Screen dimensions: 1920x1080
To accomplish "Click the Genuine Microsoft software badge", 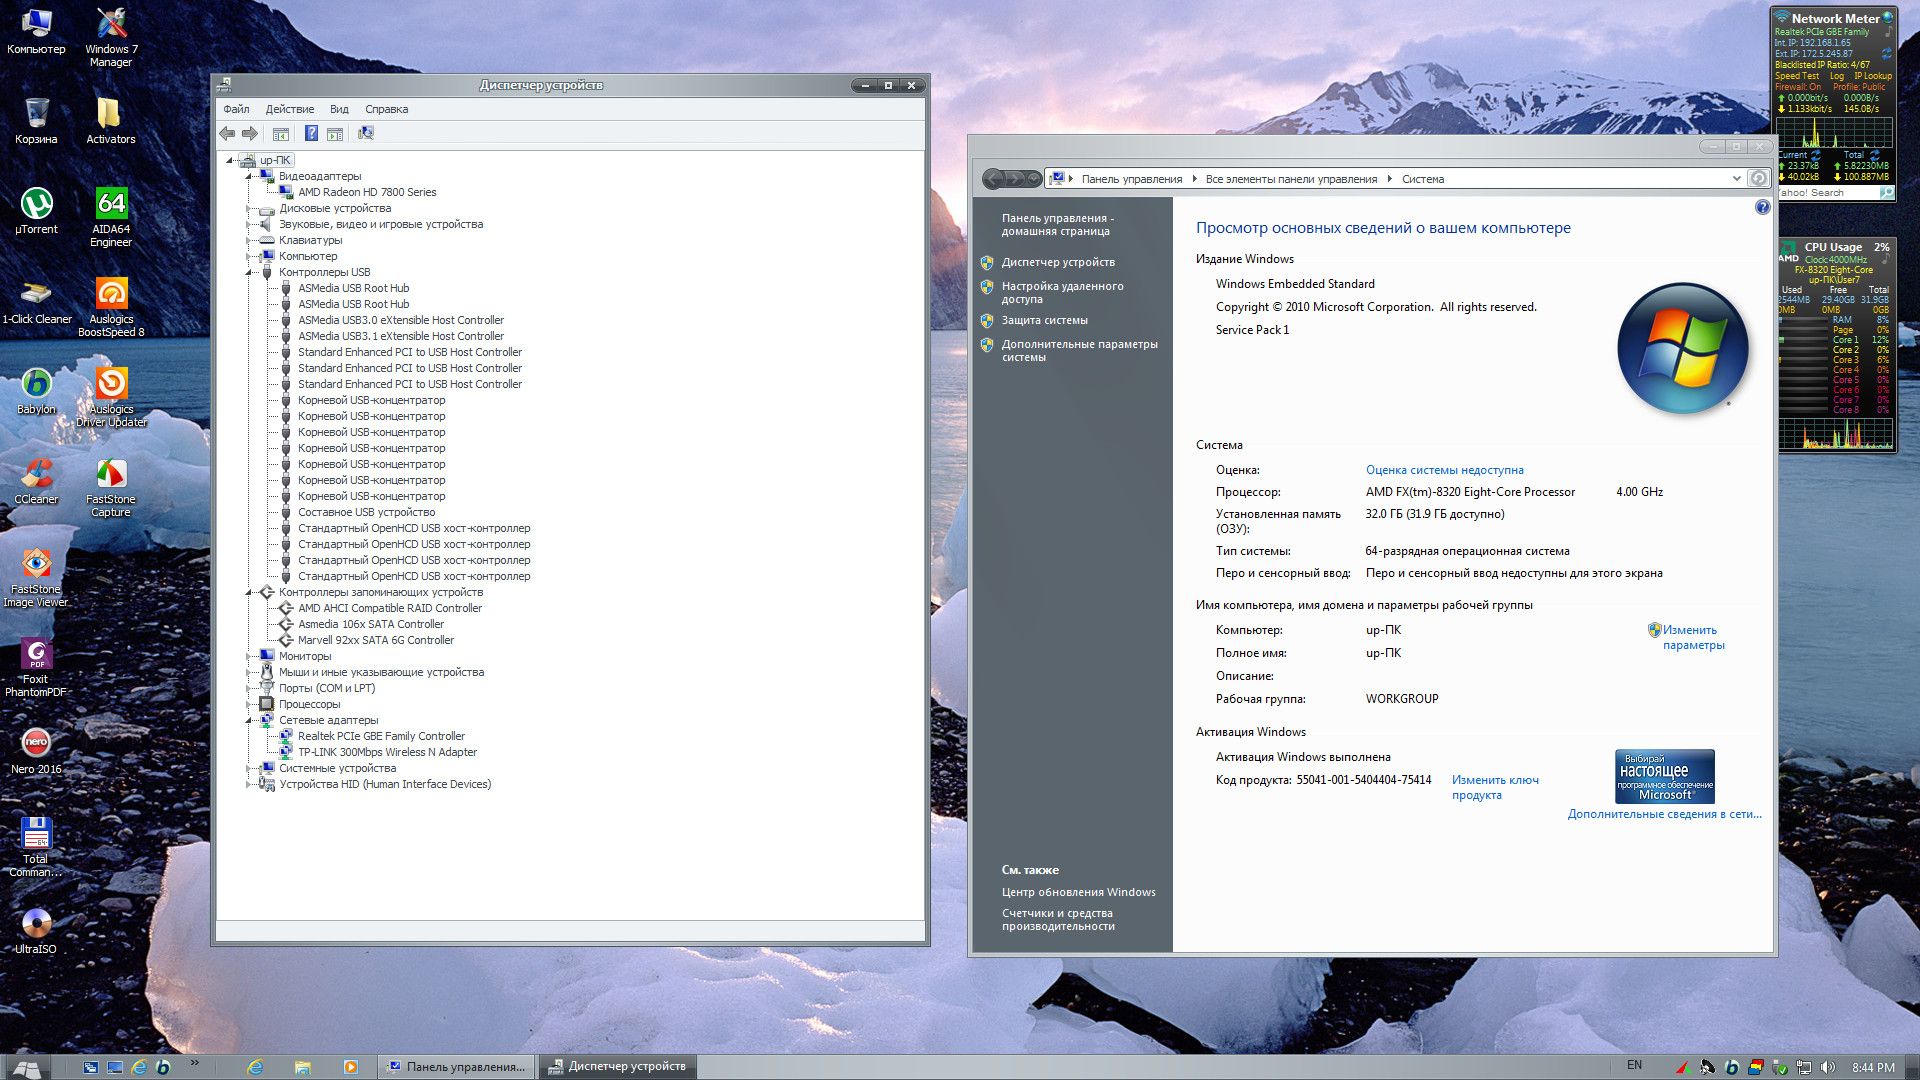I will [x=1665, y=776].
